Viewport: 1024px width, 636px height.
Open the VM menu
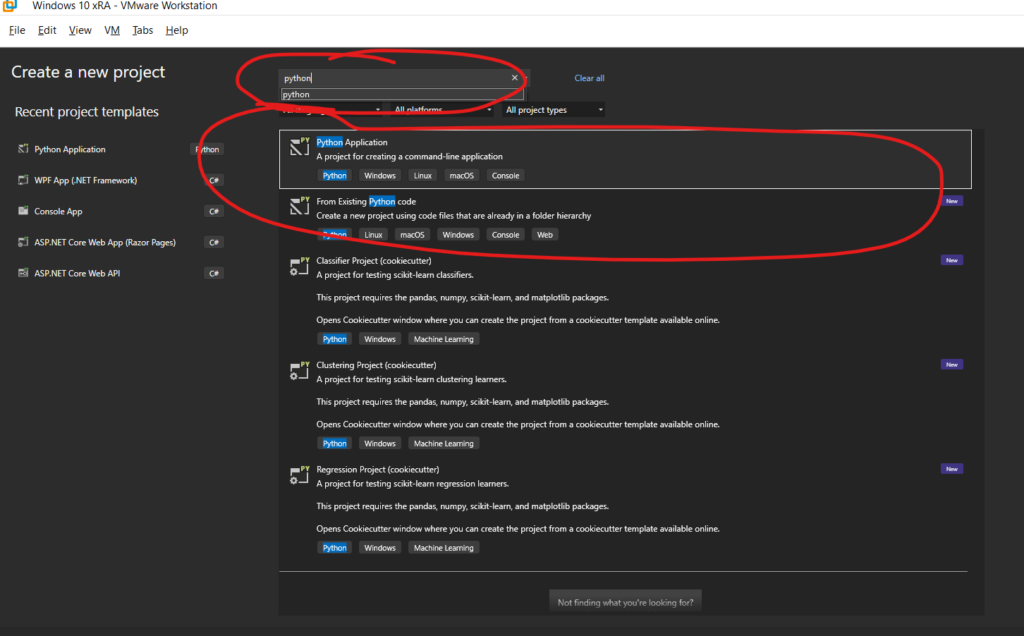tap(112, 30)
